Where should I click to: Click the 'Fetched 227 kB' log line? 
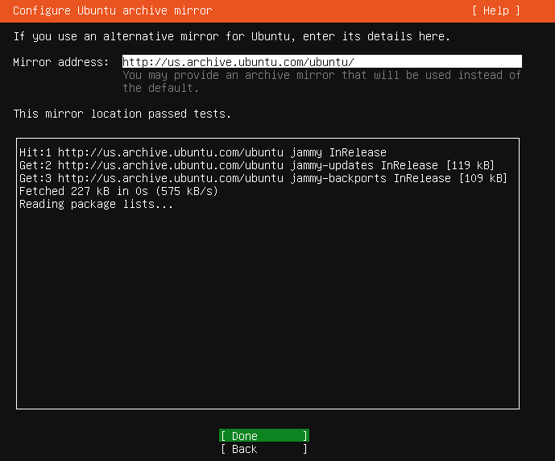point(119,191)
